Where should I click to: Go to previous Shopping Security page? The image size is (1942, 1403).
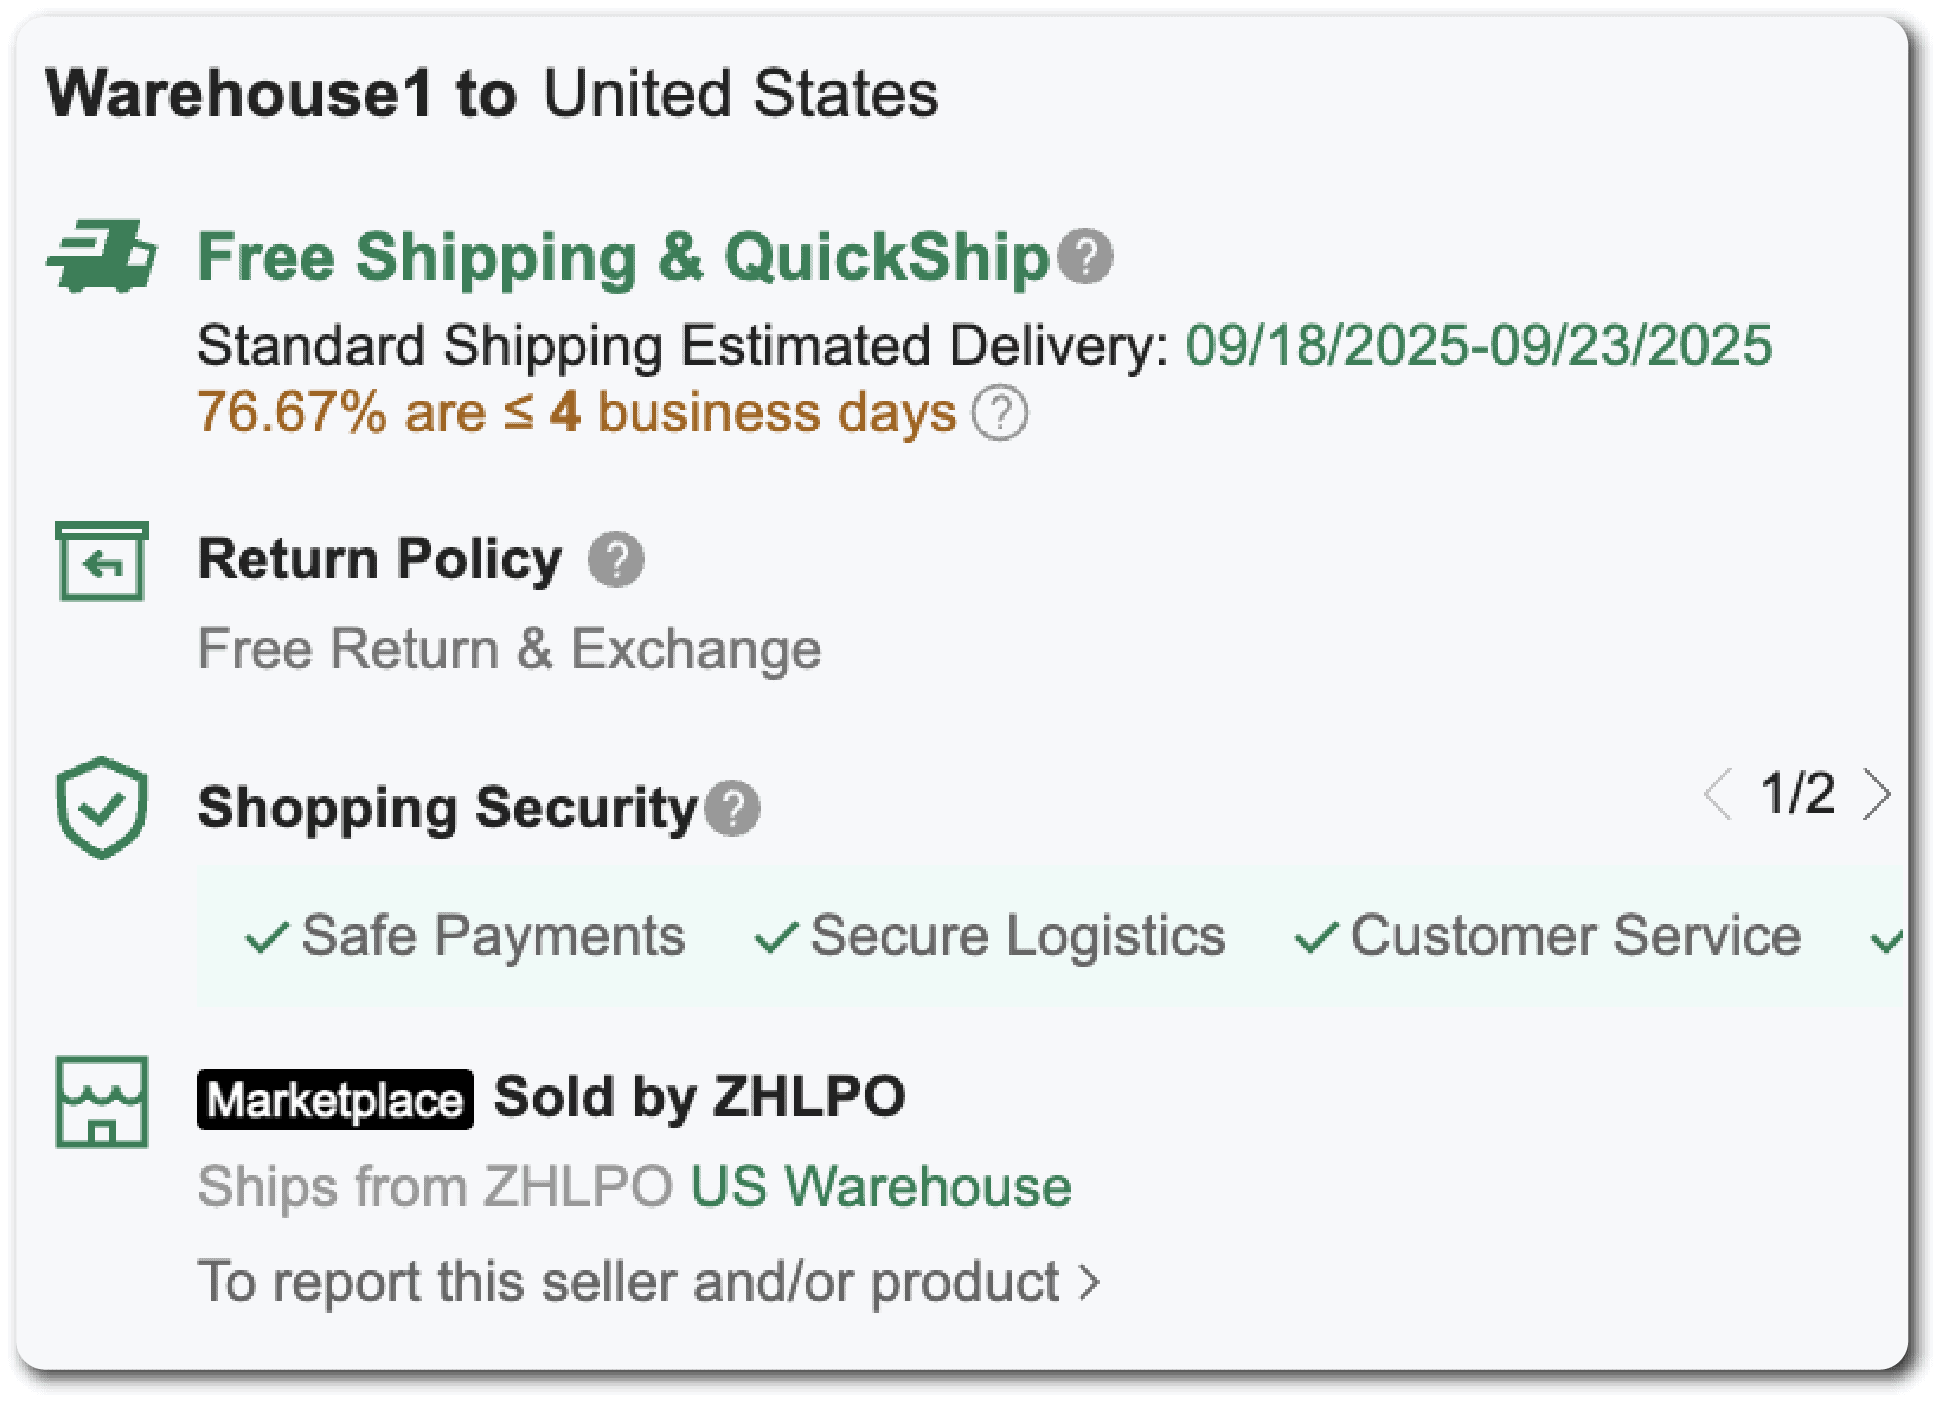(x=1718, y=795)
